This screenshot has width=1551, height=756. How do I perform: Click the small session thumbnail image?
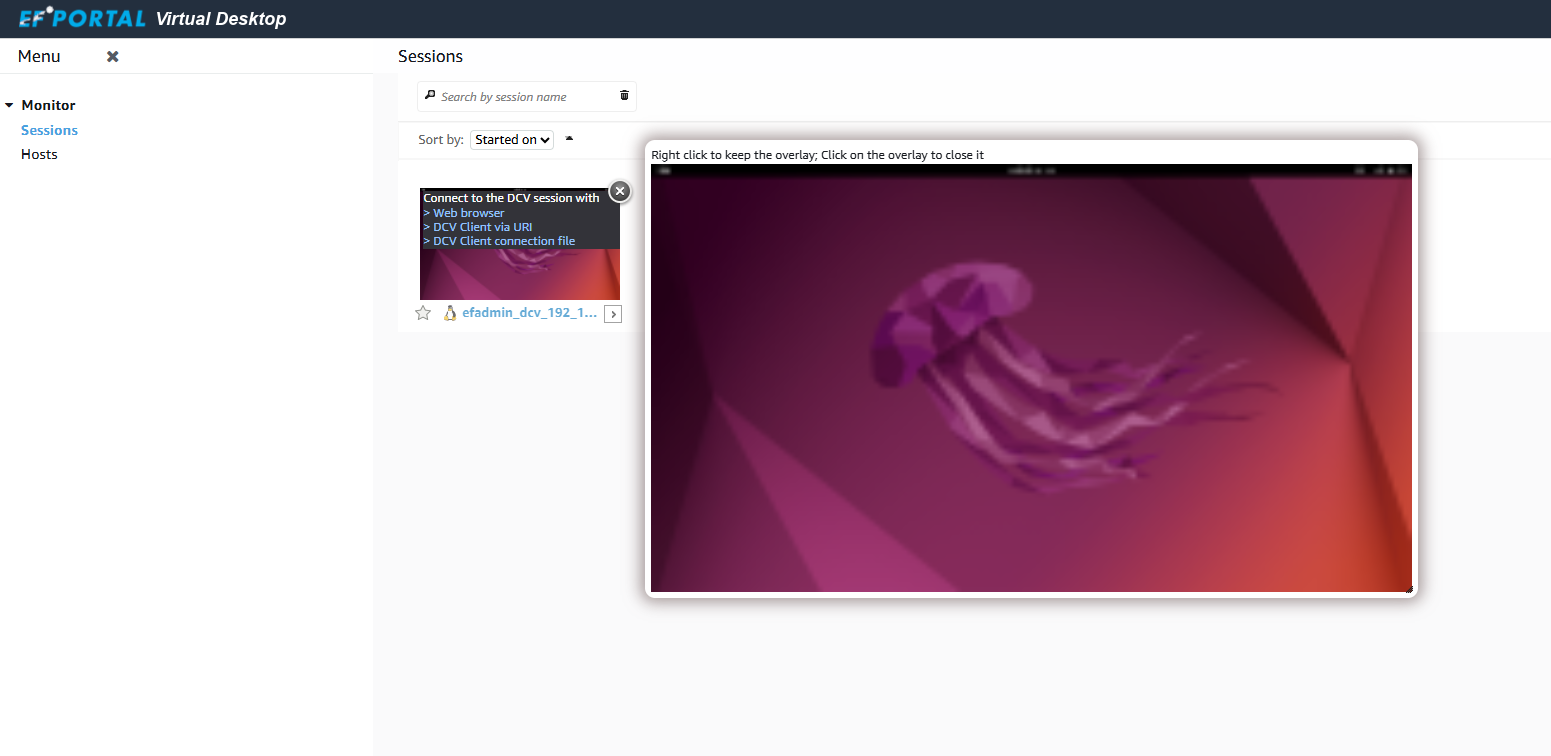(519, 275)
